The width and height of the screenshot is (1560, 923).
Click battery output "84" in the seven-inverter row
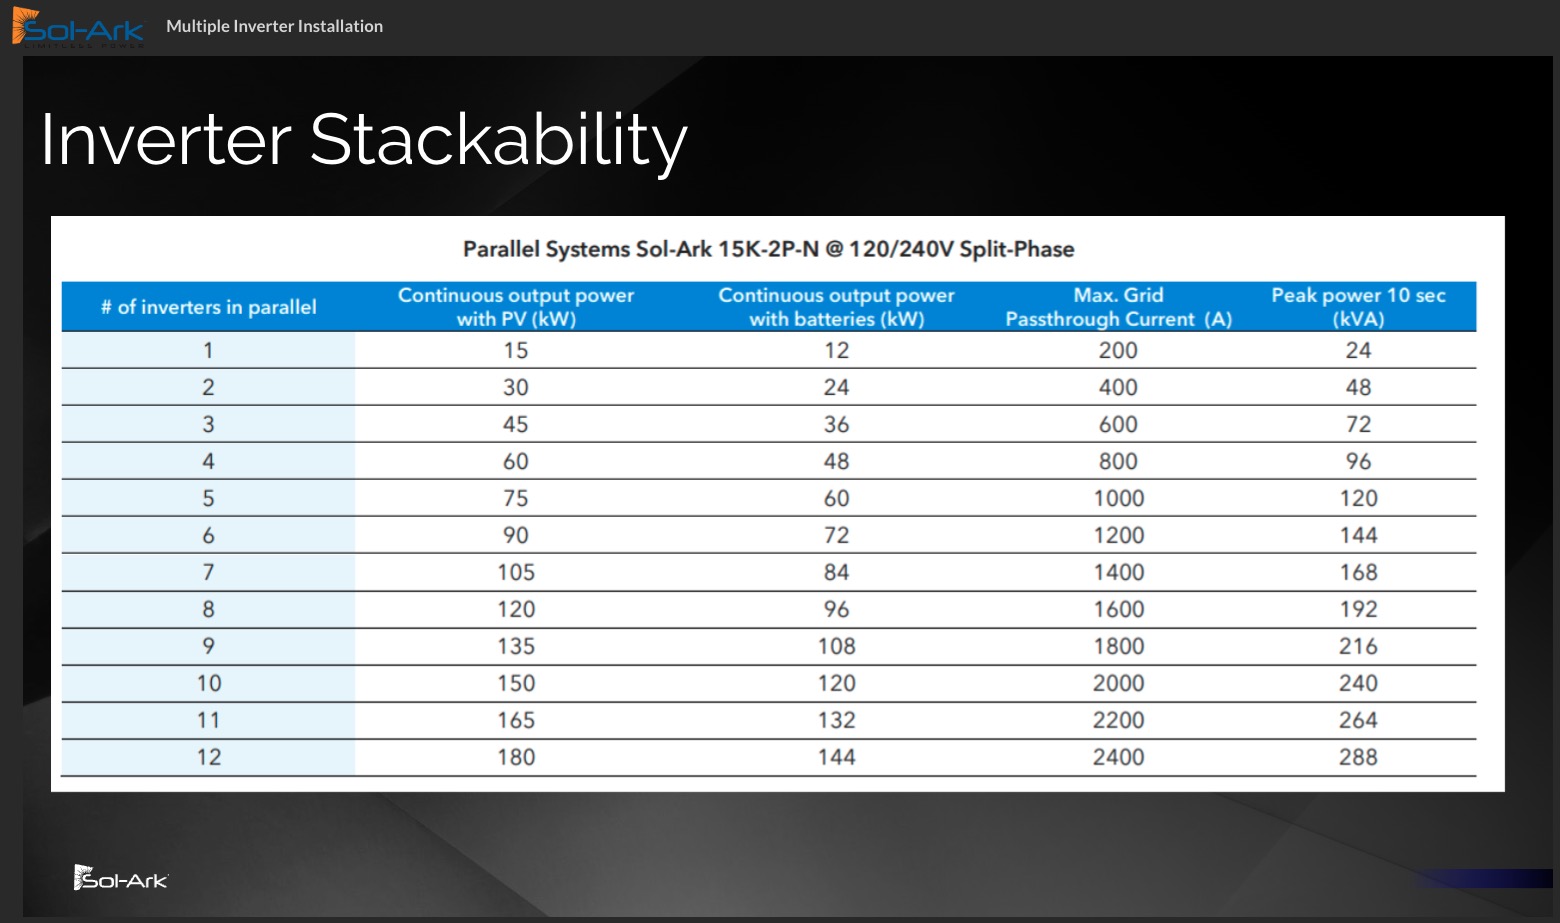coord(836,572)
